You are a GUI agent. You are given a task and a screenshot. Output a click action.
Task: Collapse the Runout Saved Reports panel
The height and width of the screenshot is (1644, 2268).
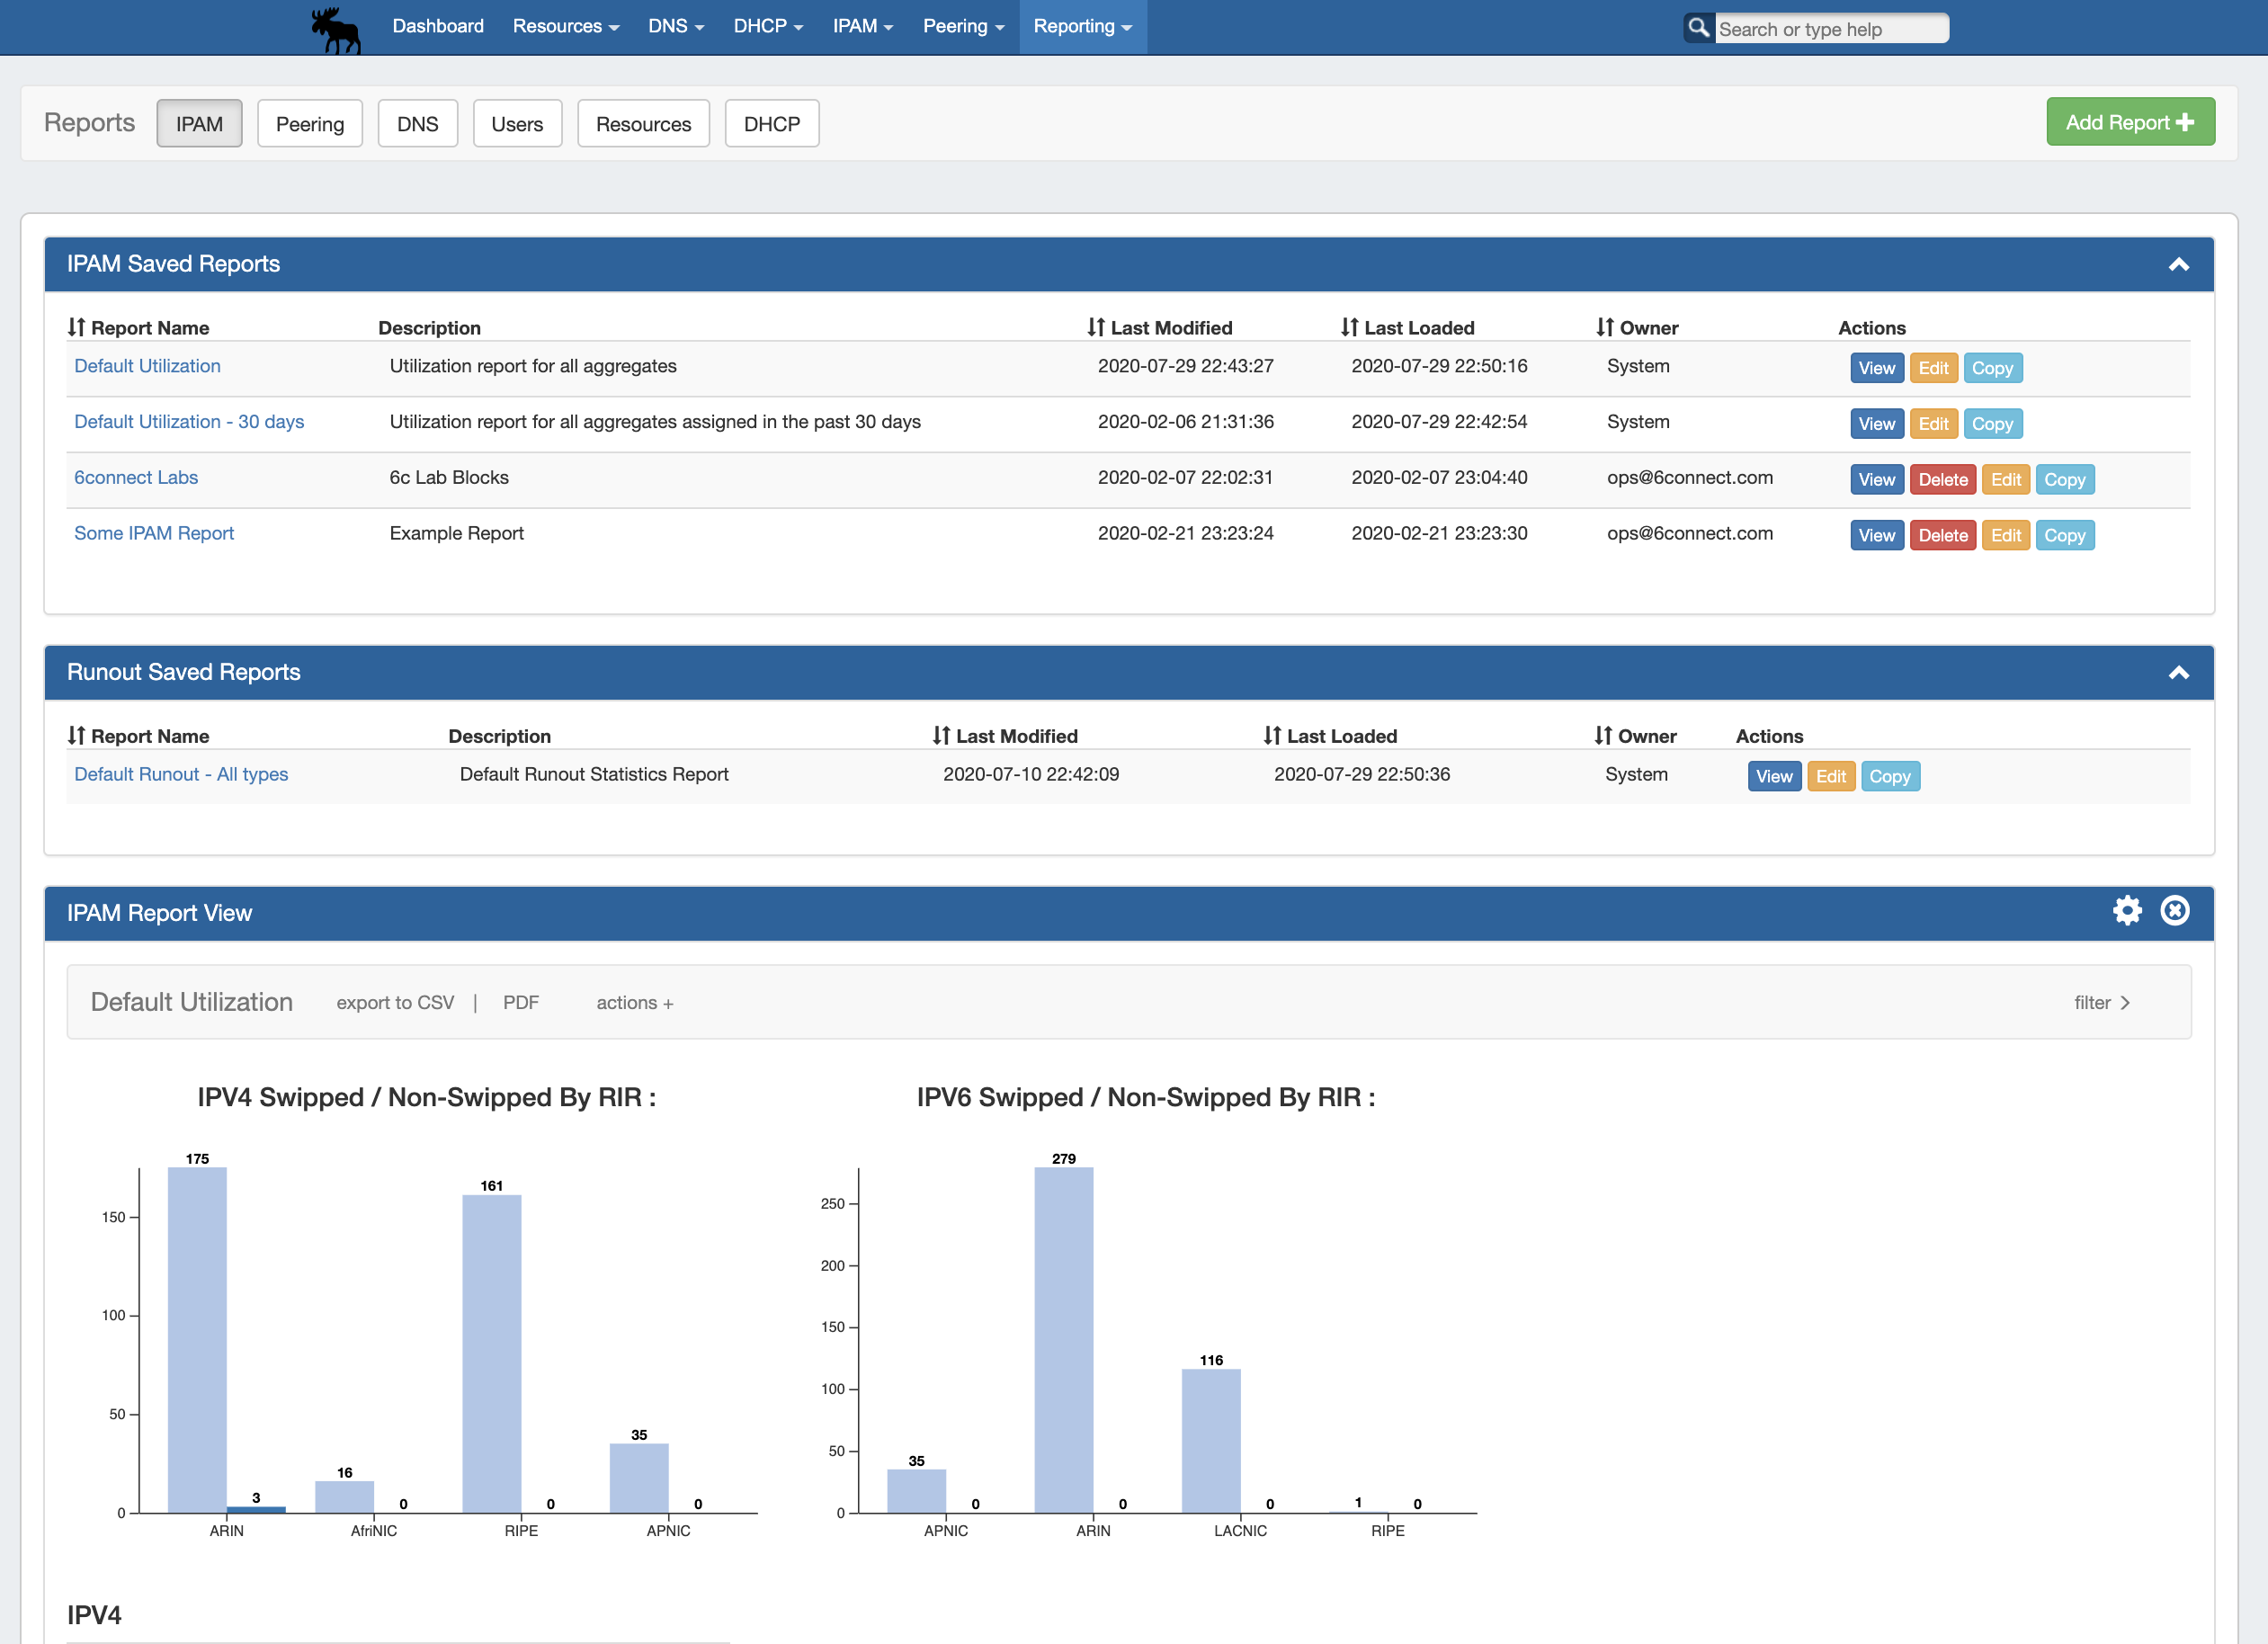[2178, 673]
